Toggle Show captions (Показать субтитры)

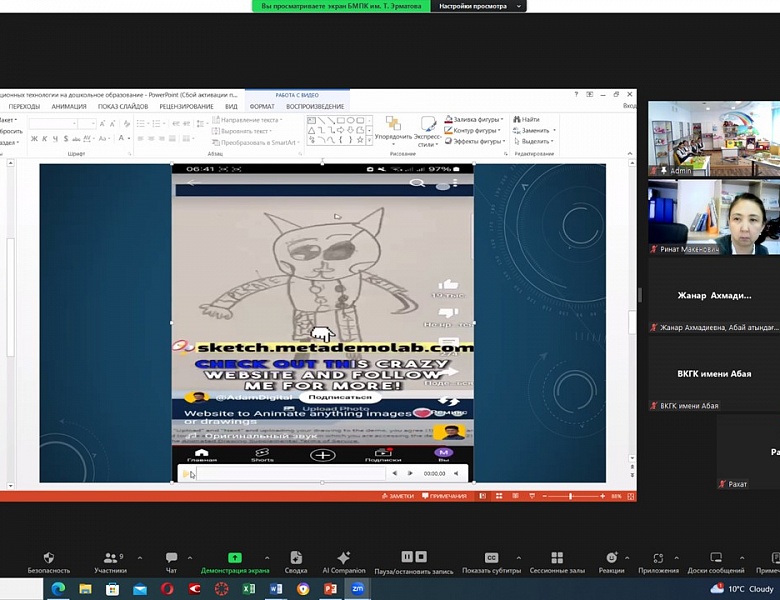tap(491, 558)
